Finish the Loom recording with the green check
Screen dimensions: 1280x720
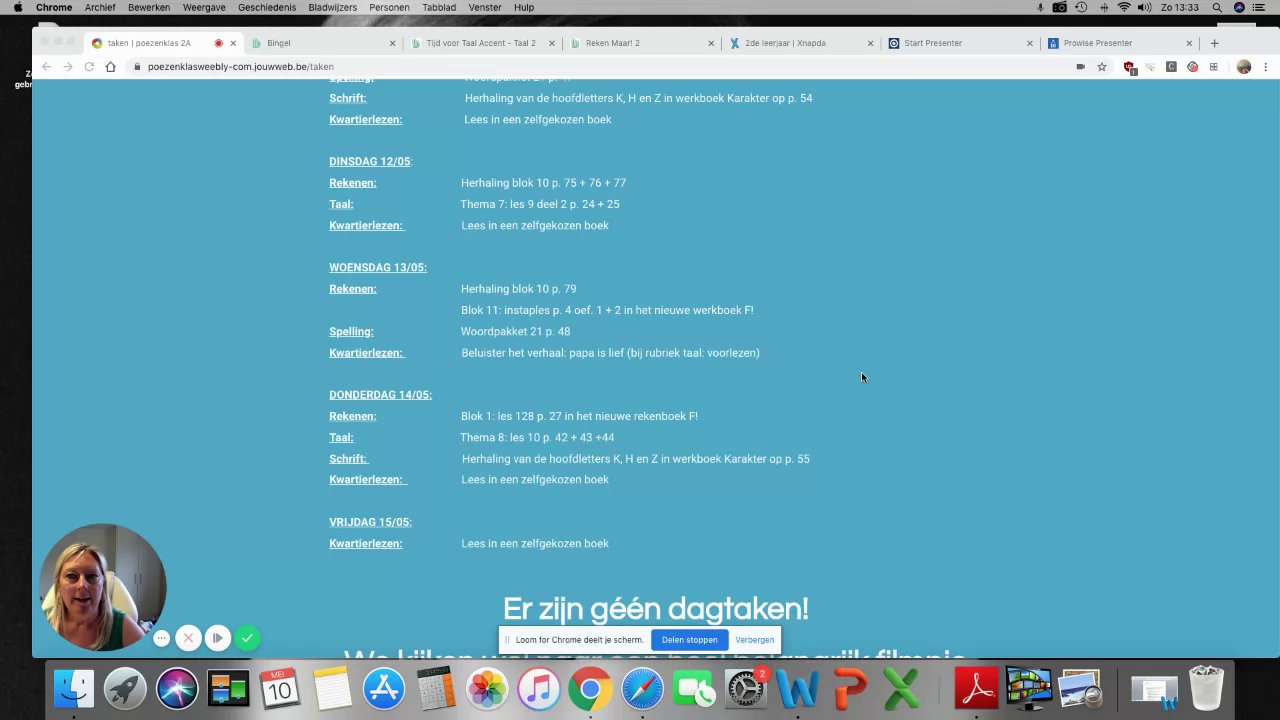click(x=247, y=637)
